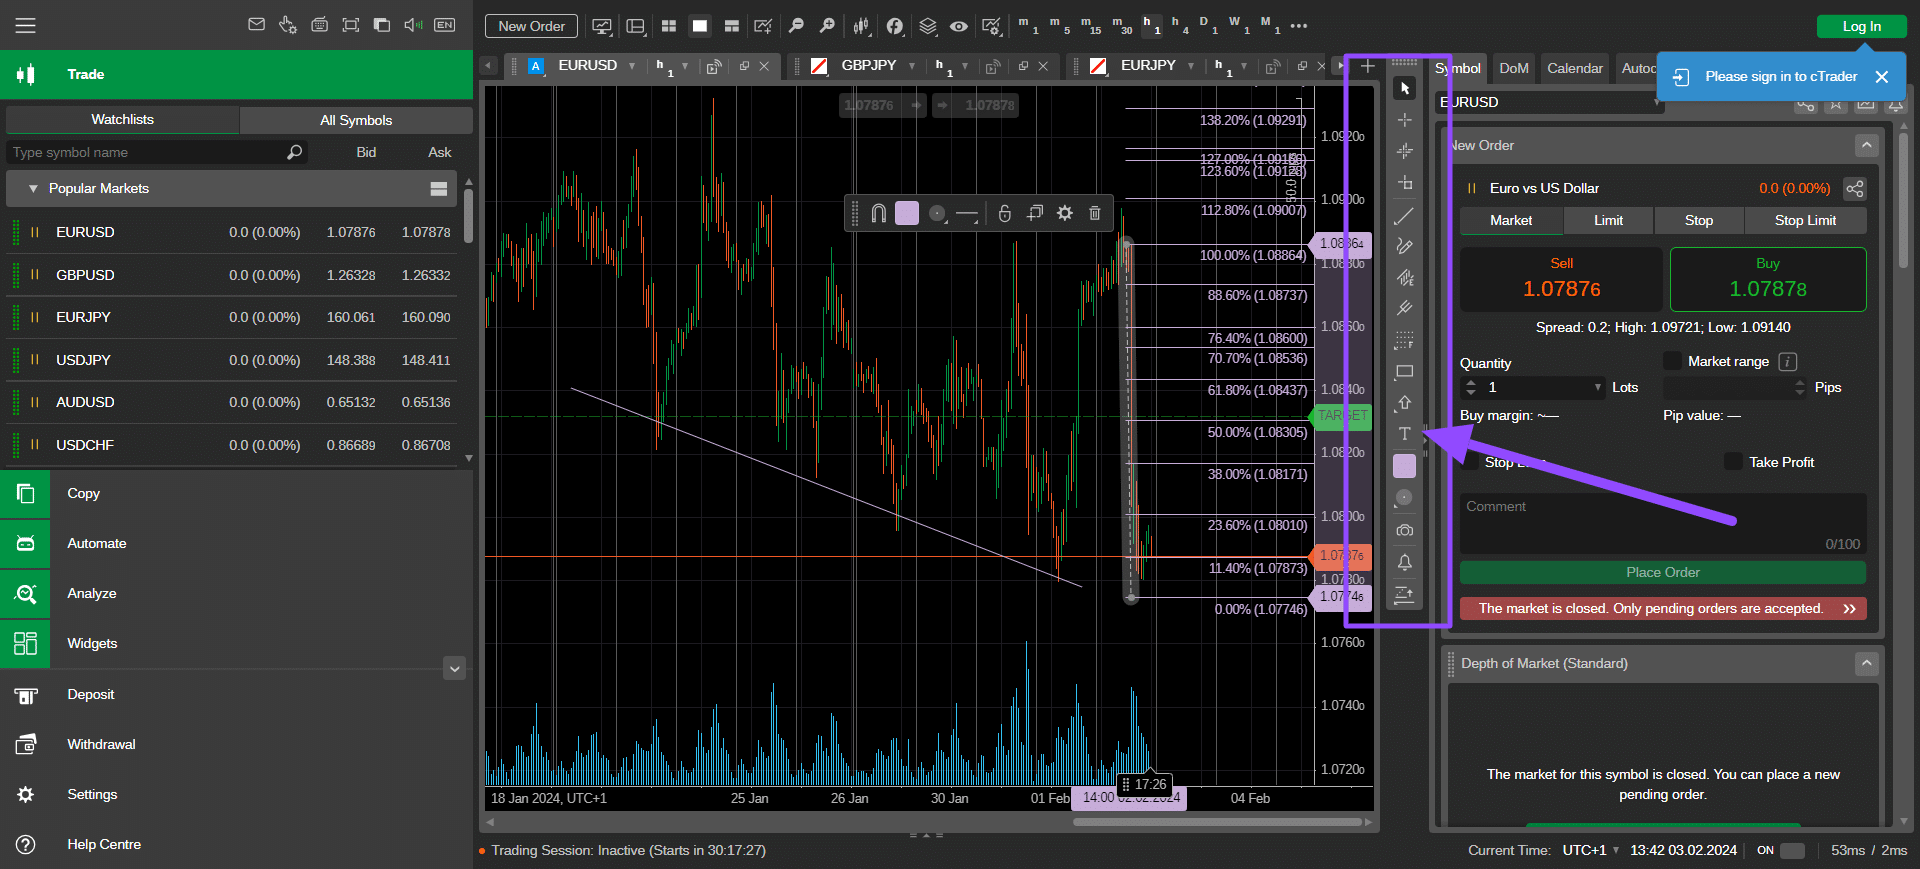1920x869 pixels.
Task: Toggle magnet snap in floating toolbar
Action: [878, 213]
